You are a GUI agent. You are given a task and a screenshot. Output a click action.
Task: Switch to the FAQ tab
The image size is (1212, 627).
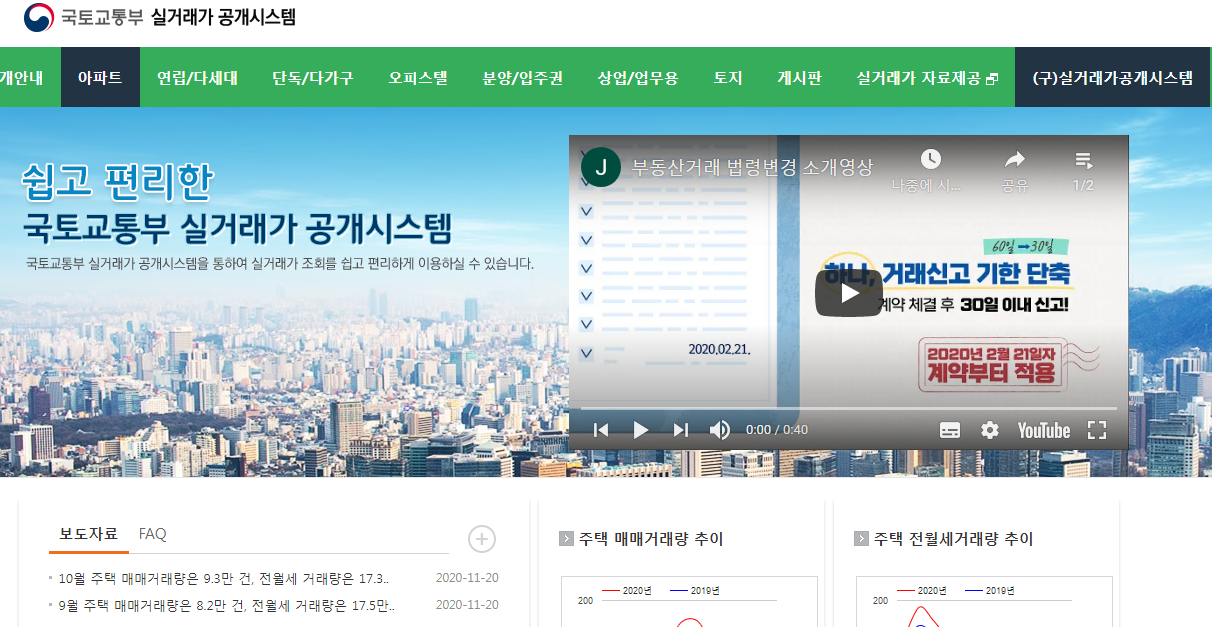[153, 534]
